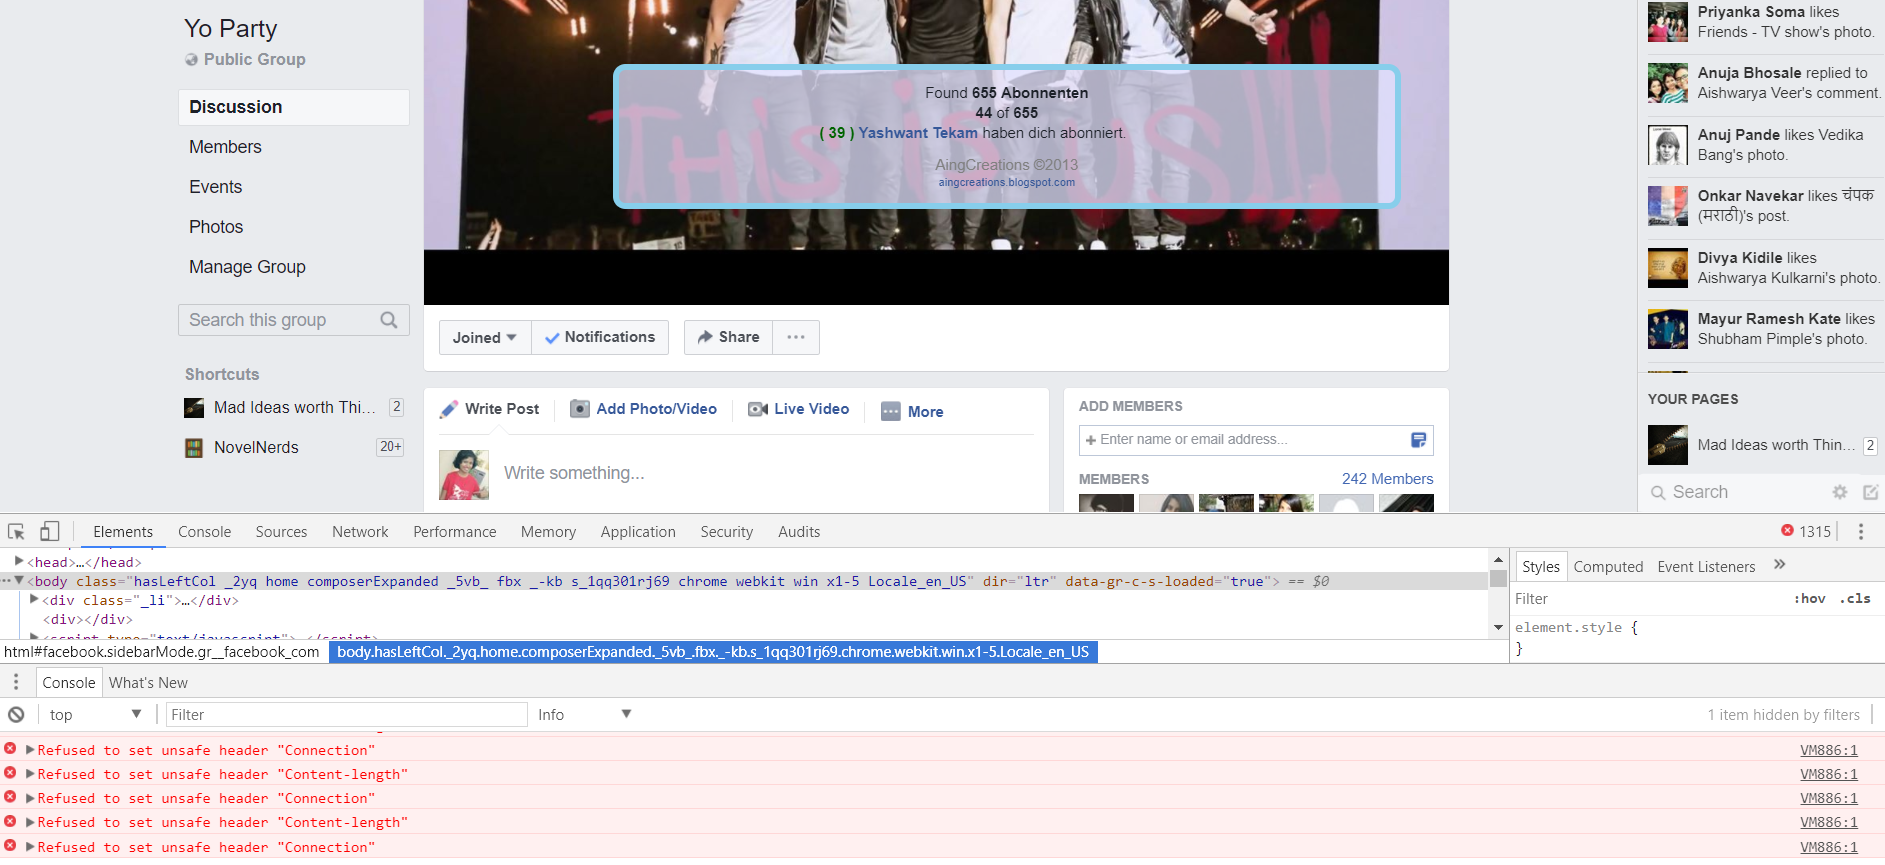Image resolution: width=1885 pixels, height=865 pixels.
Task: Toggle .cls class editor in Styles
Action: point(1856,598)
